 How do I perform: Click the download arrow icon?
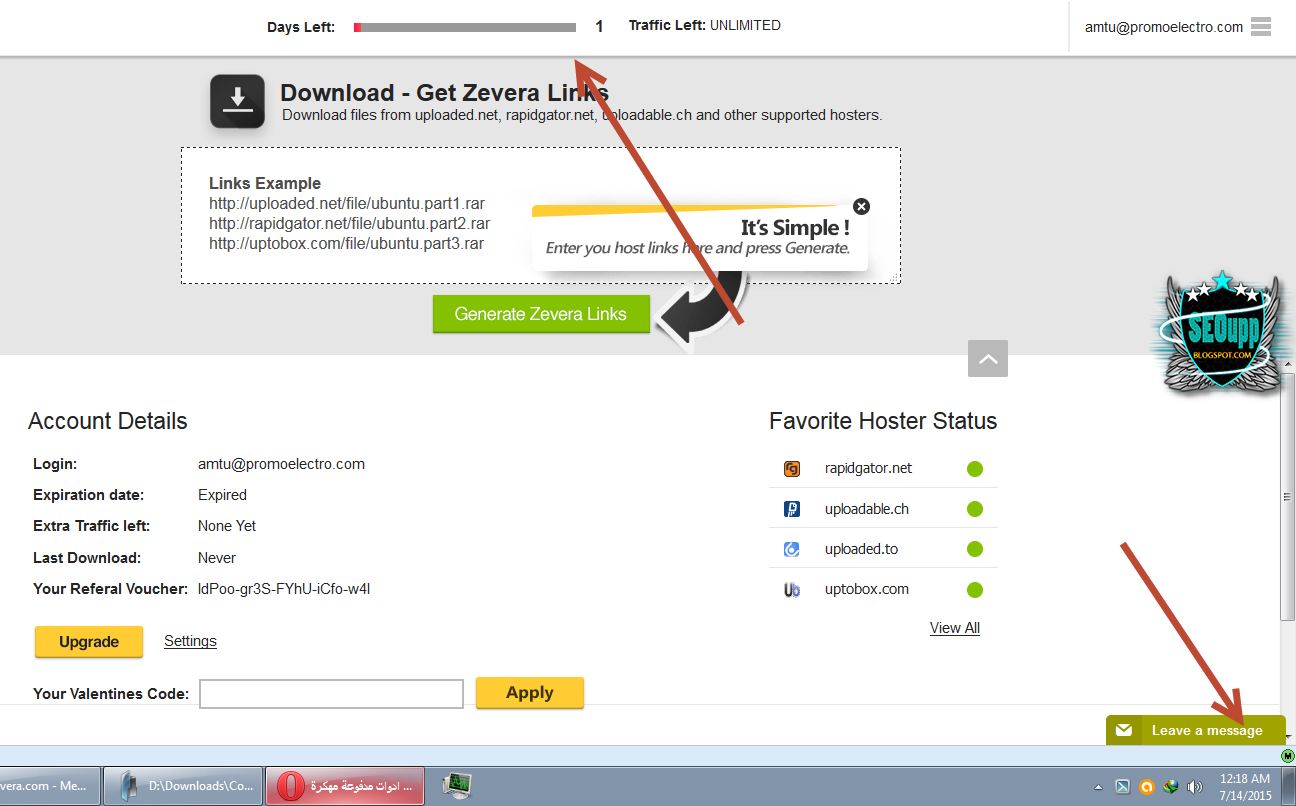click(x=237, y=101)
